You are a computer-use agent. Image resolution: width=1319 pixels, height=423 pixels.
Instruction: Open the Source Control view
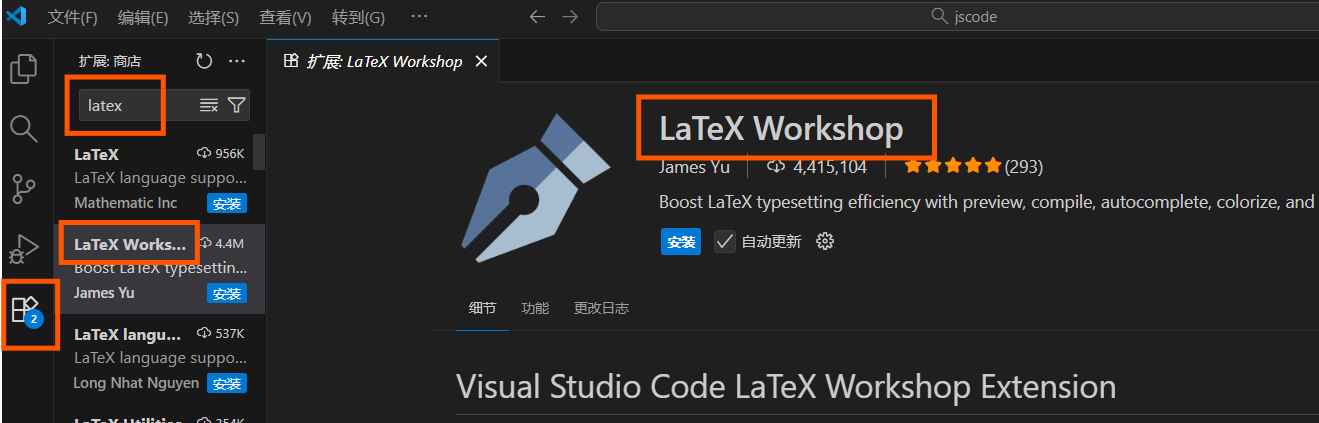pyautogui.click(x=23, y=187)
